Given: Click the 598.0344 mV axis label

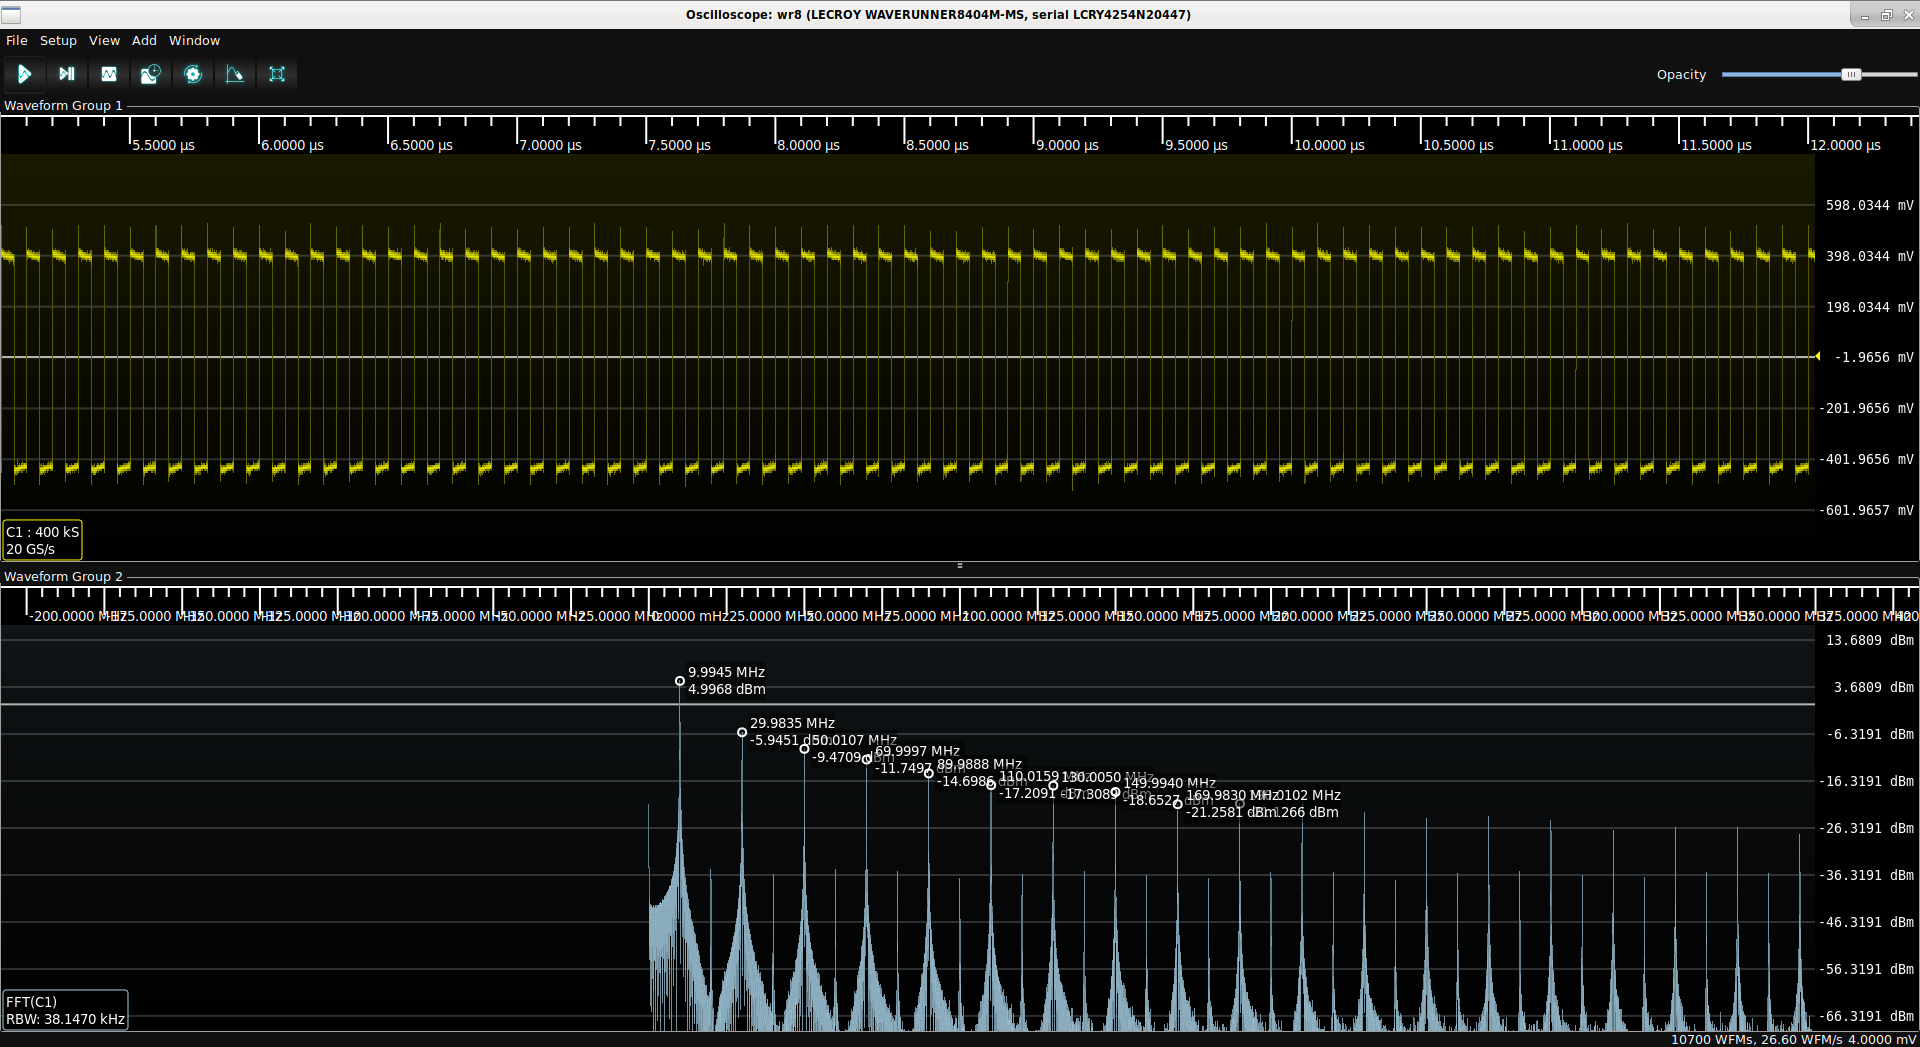Looking at the screenshot, I should (x=1869, y=206).
